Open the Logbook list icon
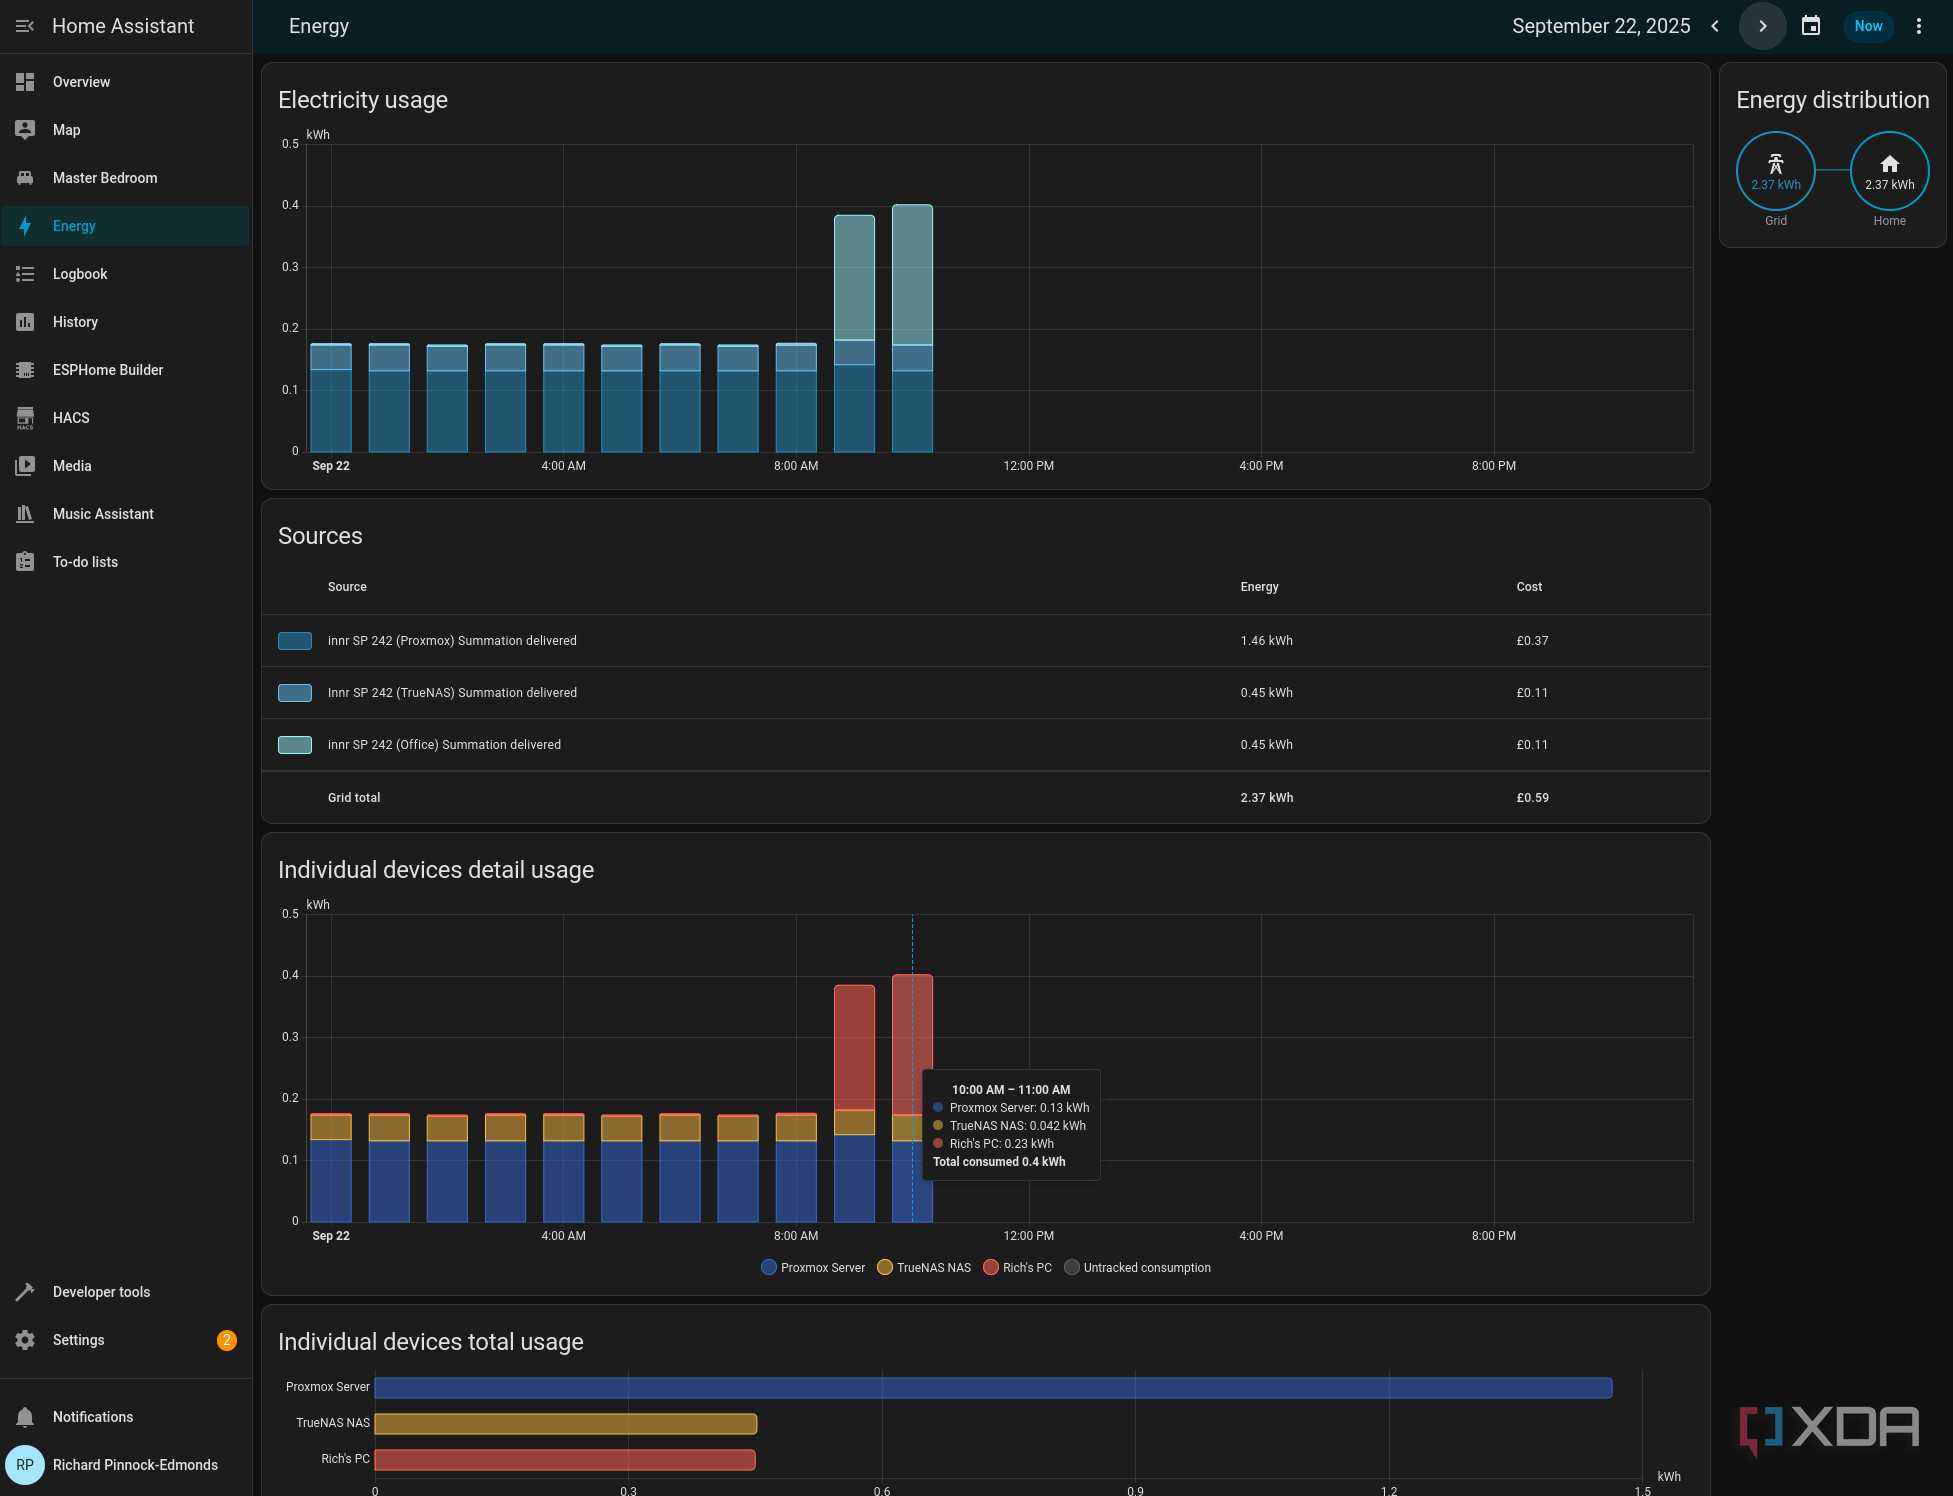 click(25, 274)
